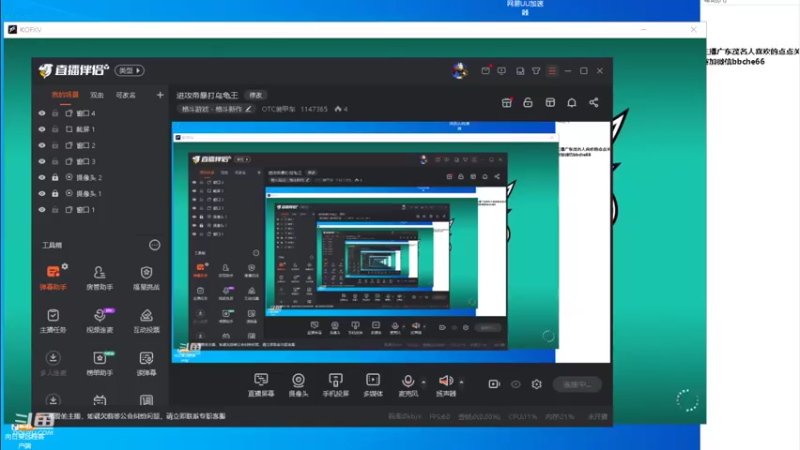
Task: Hide the 窗口 2 source
Action: click(42, 145)
